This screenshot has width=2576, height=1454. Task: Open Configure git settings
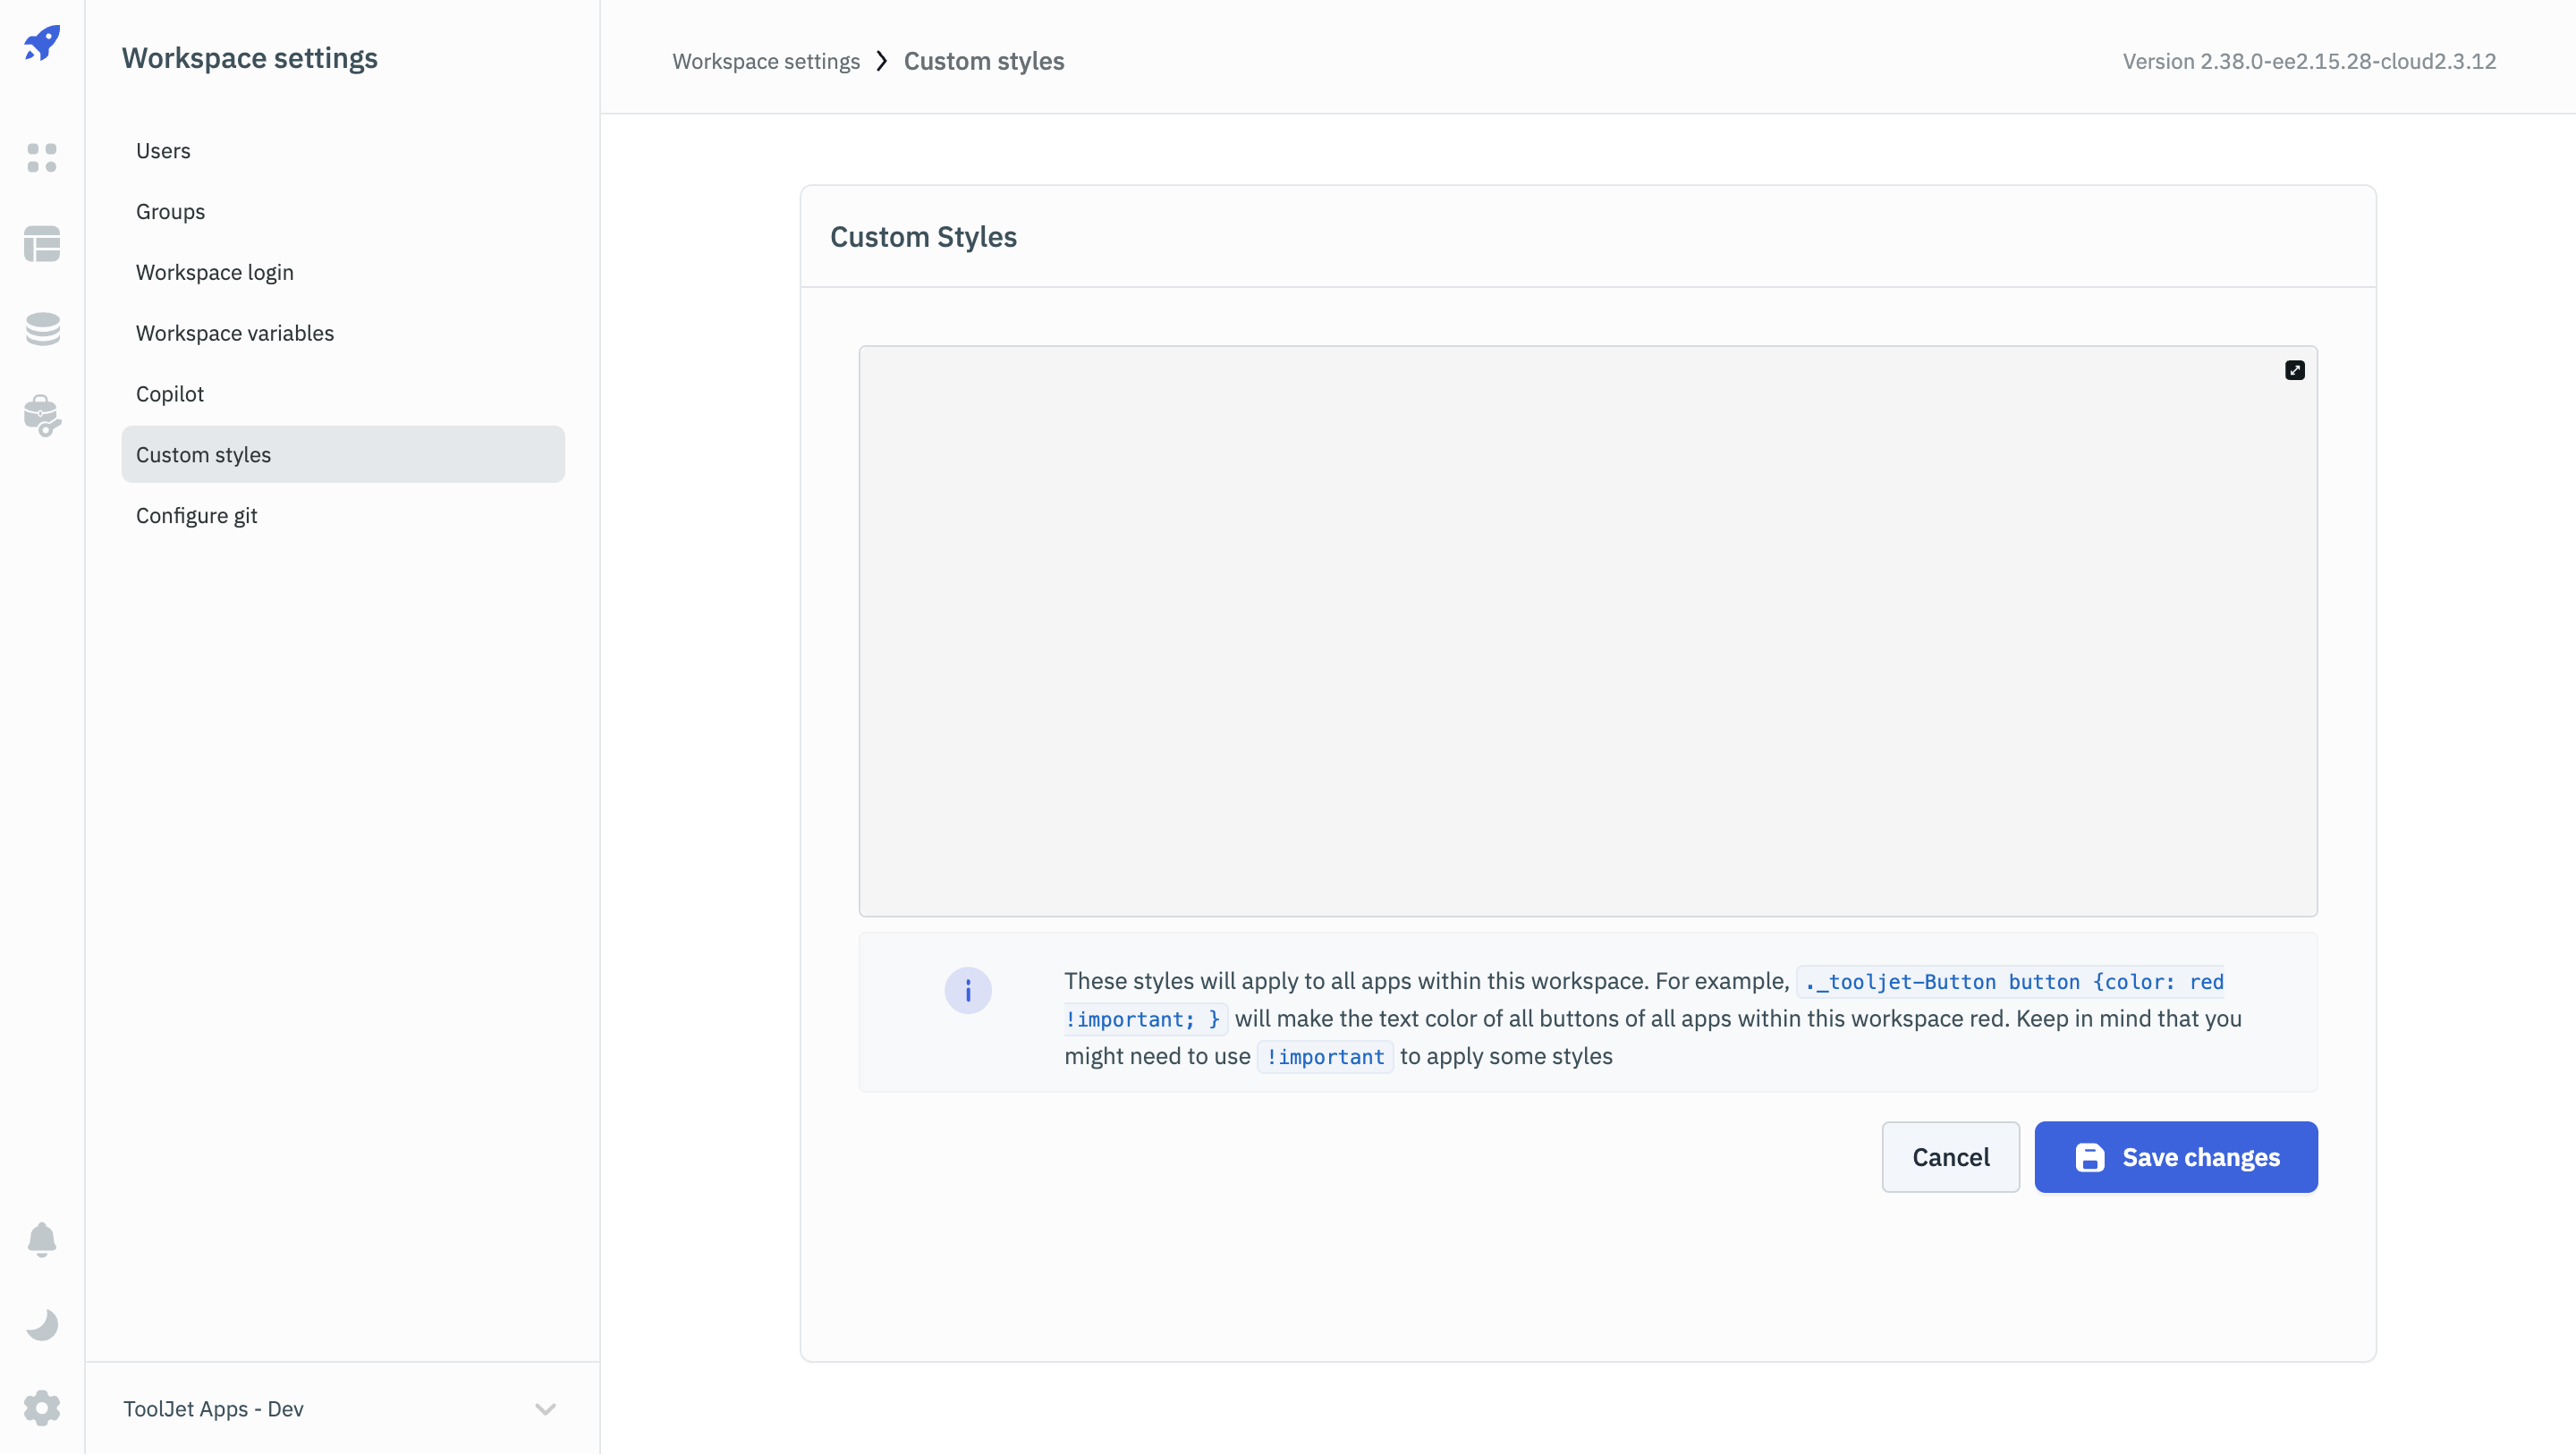[197, 515]
